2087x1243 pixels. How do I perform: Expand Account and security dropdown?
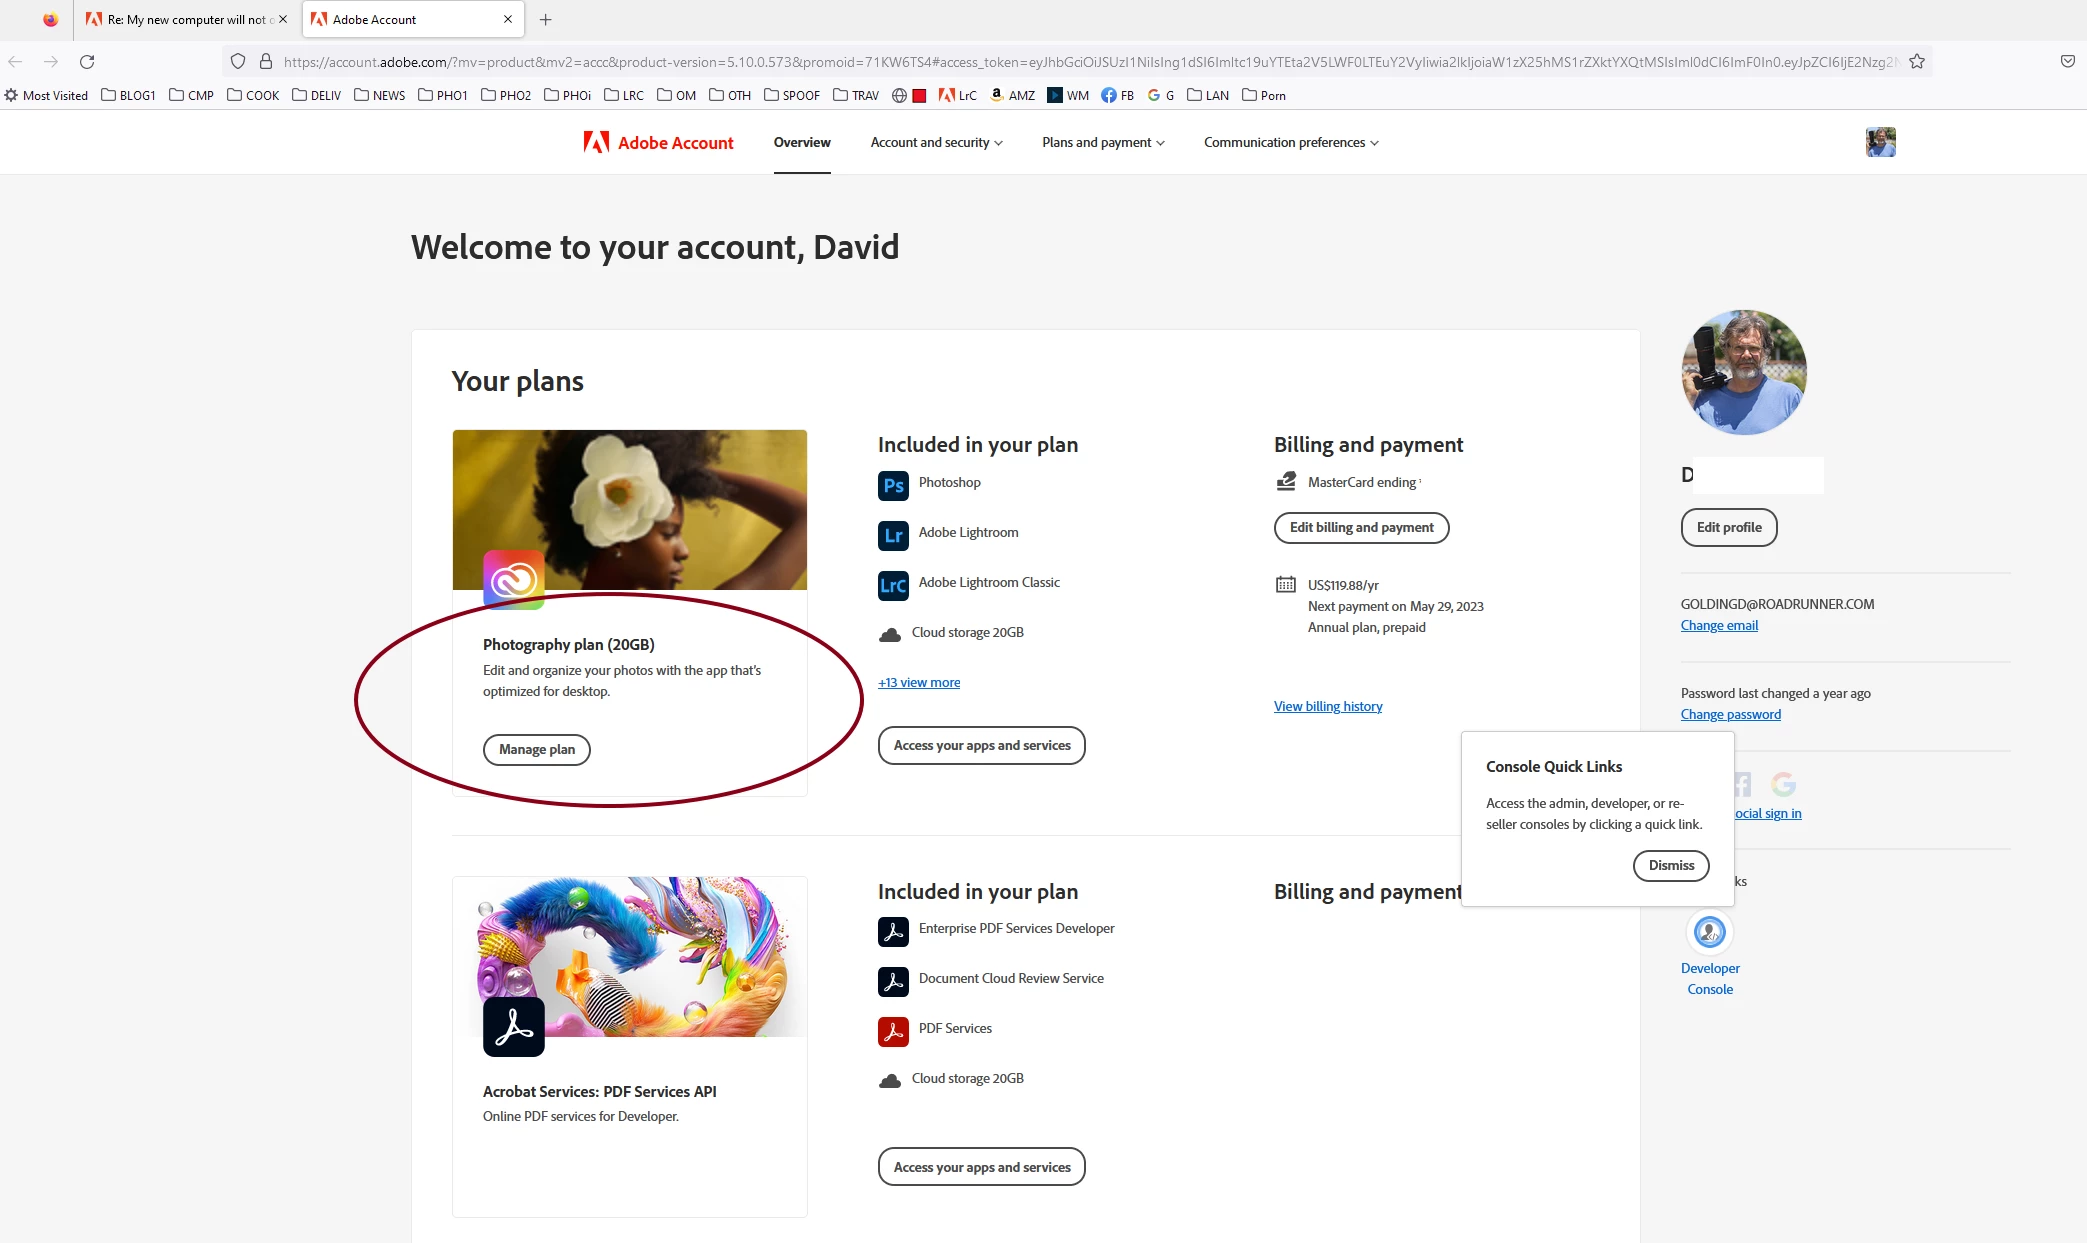click(936, 143)
